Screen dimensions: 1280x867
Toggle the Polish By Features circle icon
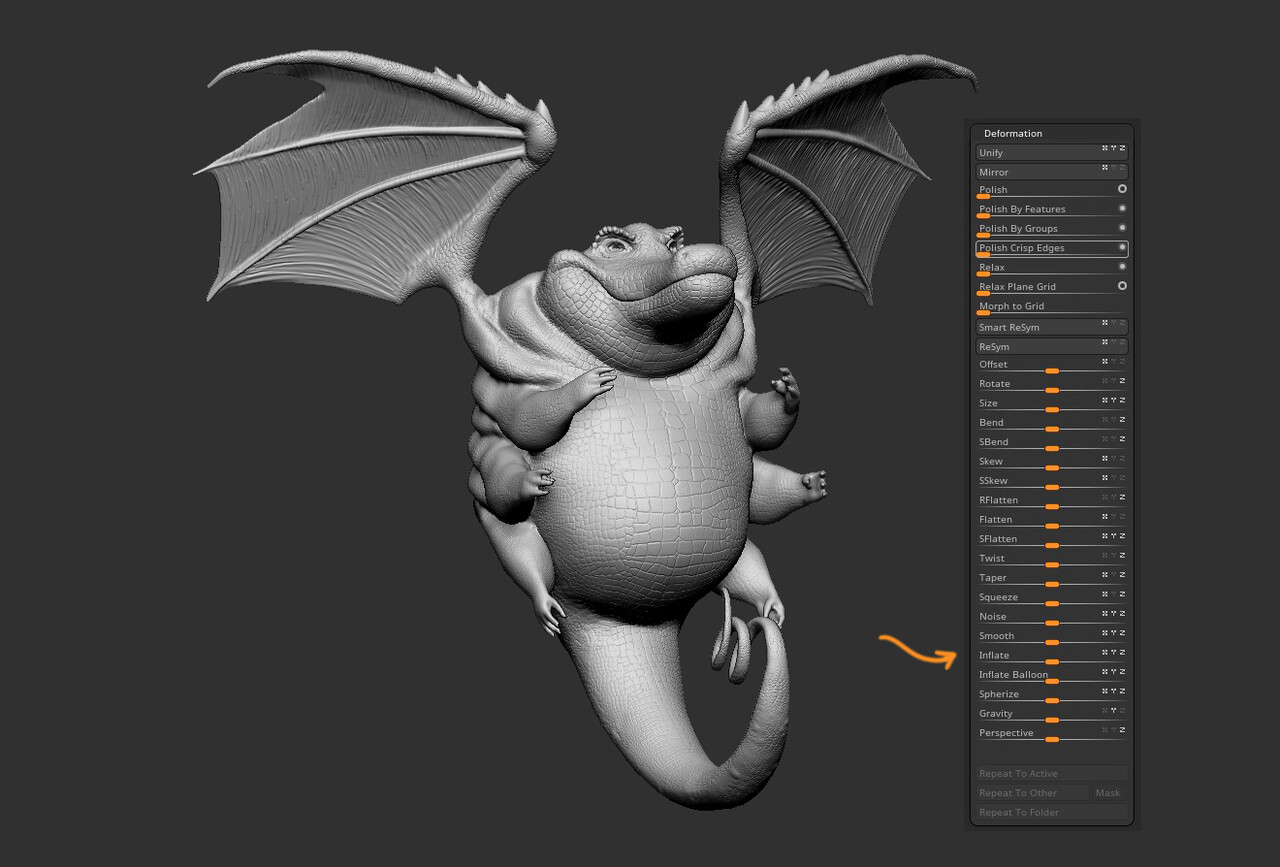click(x=1122, y=208)
